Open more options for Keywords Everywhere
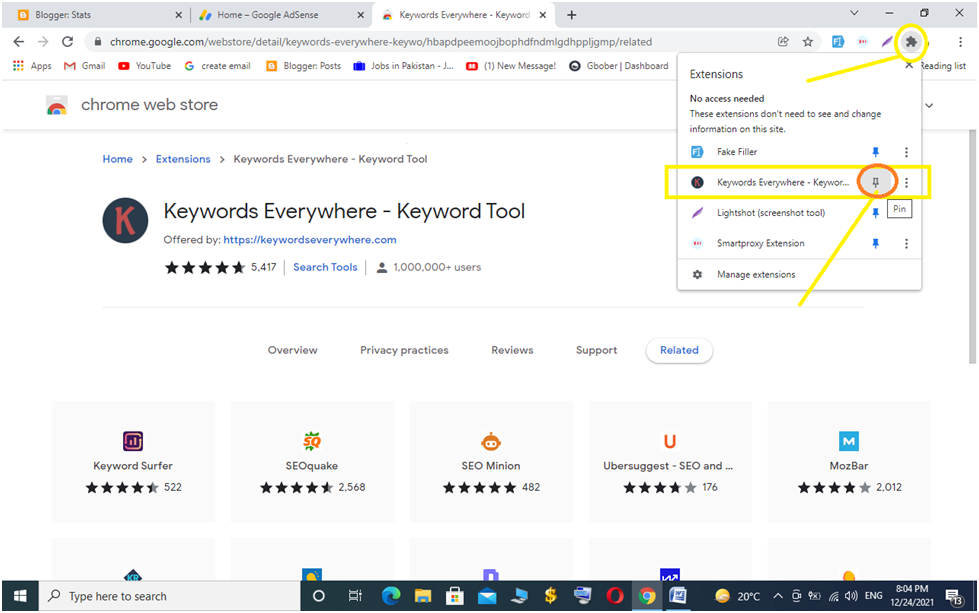The height and width of the screenshot is (613, 979). [907, 182]
